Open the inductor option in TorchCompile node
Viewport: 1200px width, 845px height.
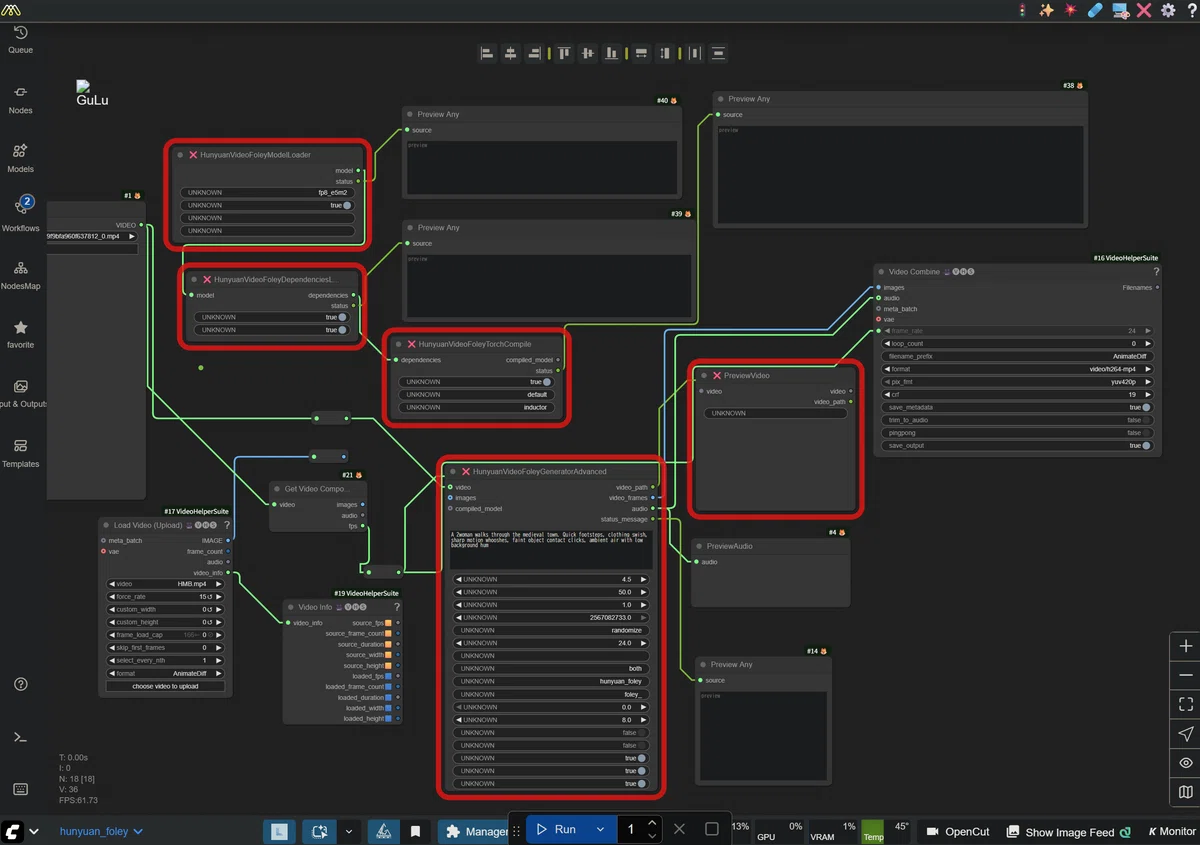click(x=476, y=408)
